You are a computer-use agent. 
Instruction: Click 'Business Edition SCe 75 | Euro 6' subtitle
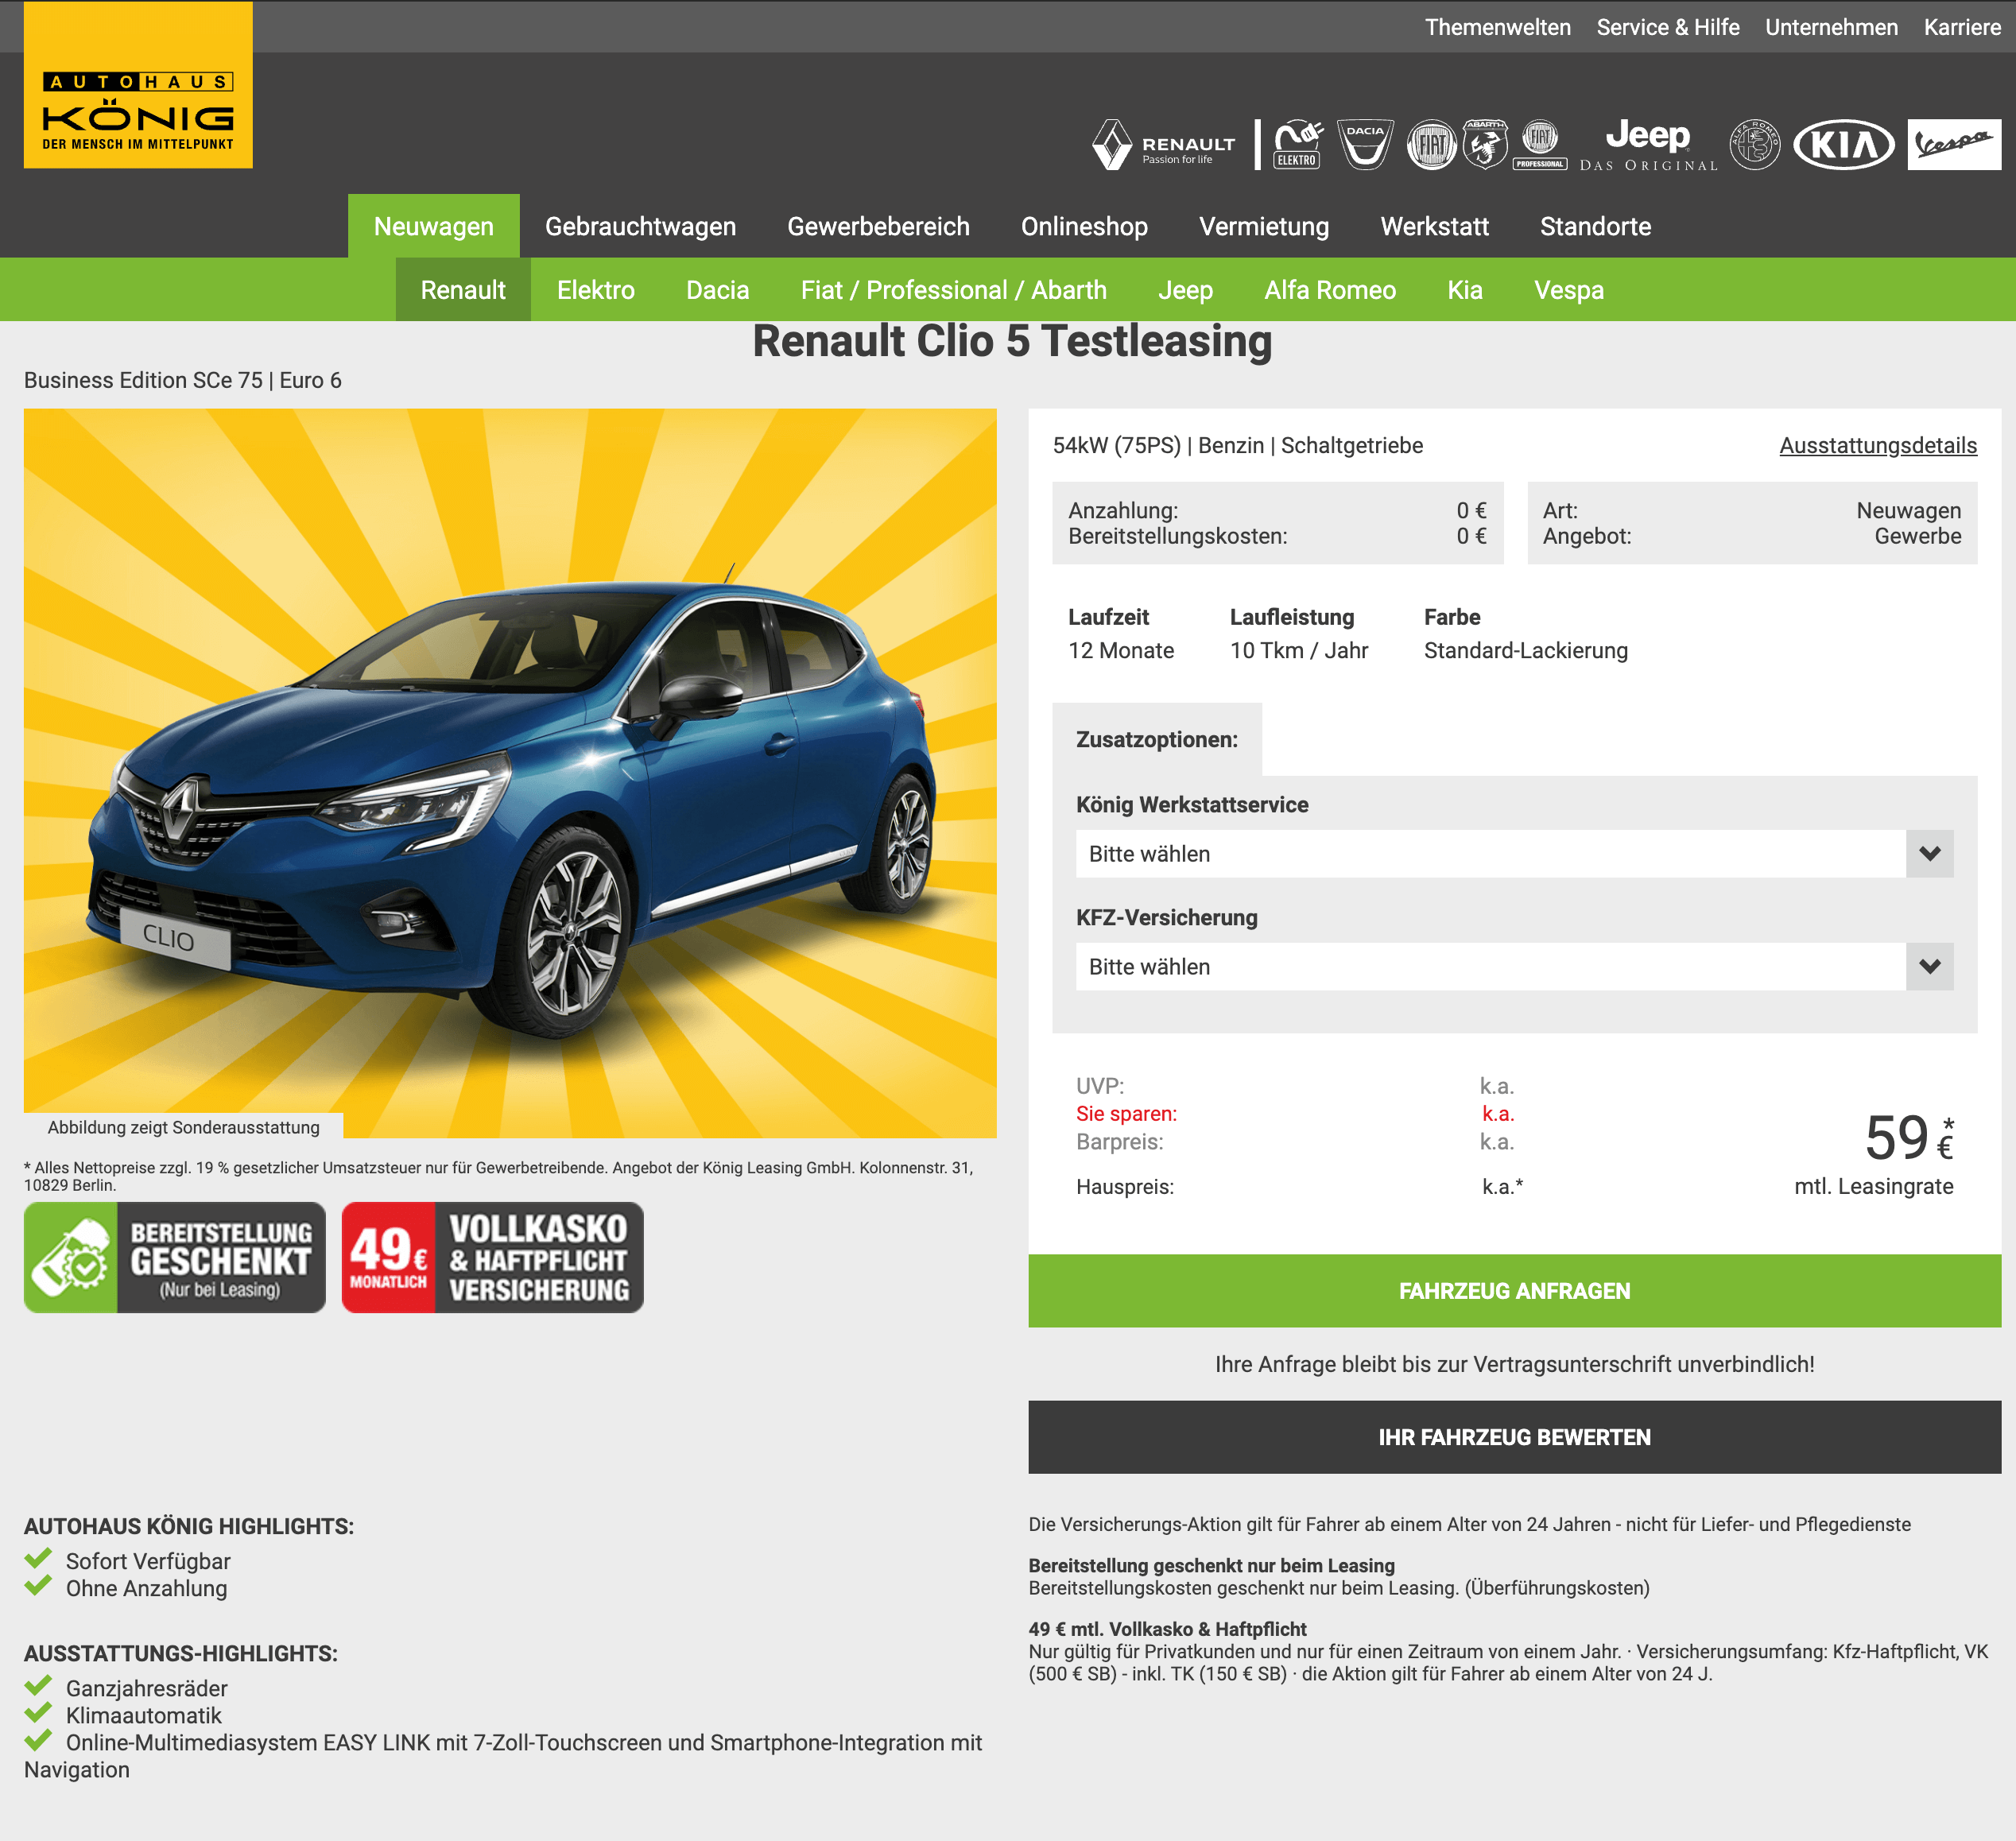point(183,380)
